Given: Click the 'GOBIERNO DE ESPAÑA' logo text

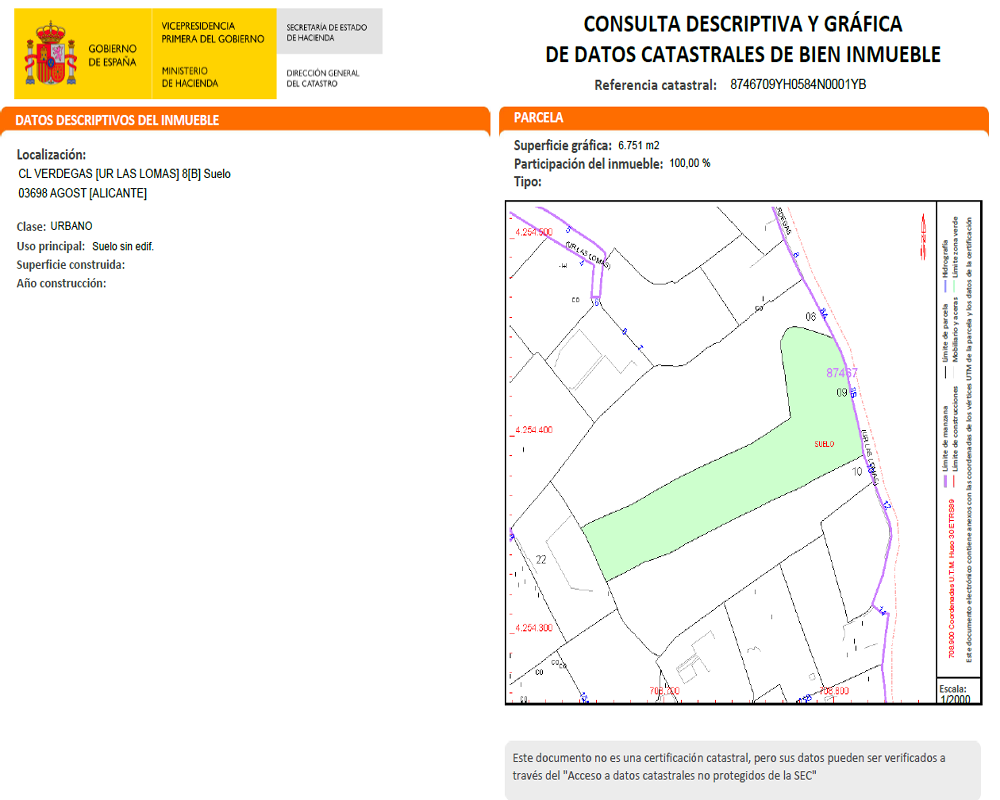Looking at the screenshot, I should click(112, 56).
